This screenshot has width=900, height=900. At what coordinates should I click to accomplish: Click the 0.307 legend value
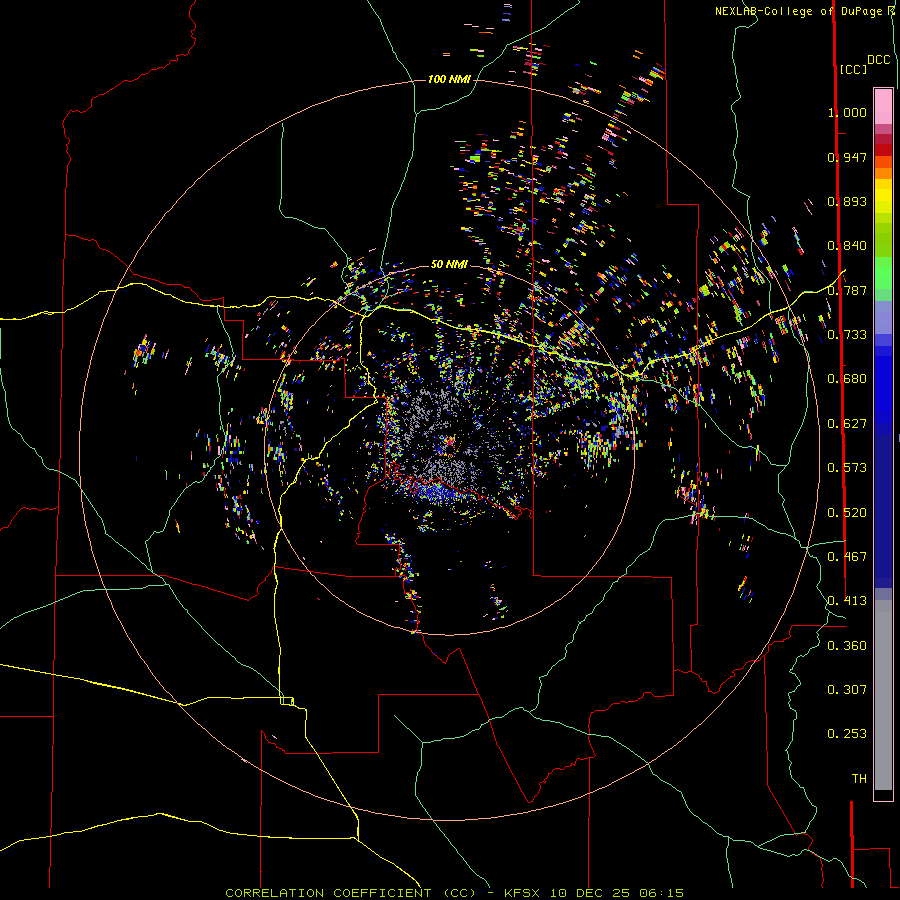pyautogui.click(x=847, y=689)
